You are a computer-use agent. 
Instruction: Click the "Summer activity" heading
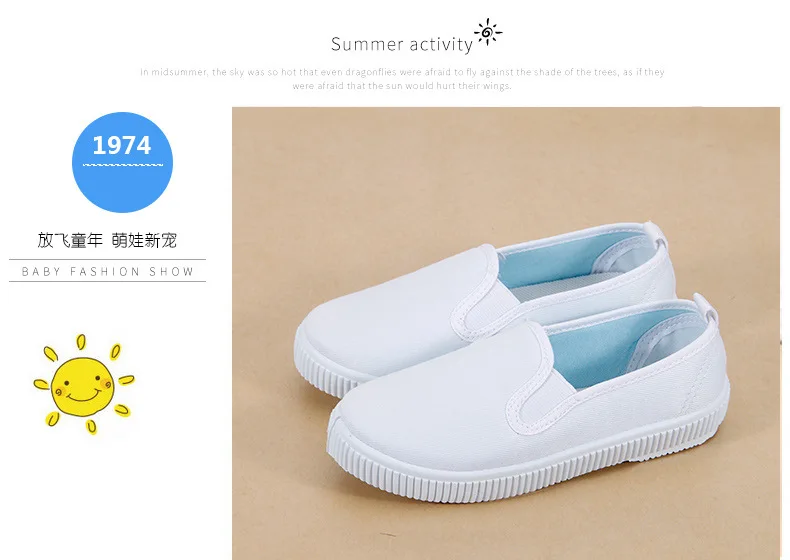(x=402, y=44)
